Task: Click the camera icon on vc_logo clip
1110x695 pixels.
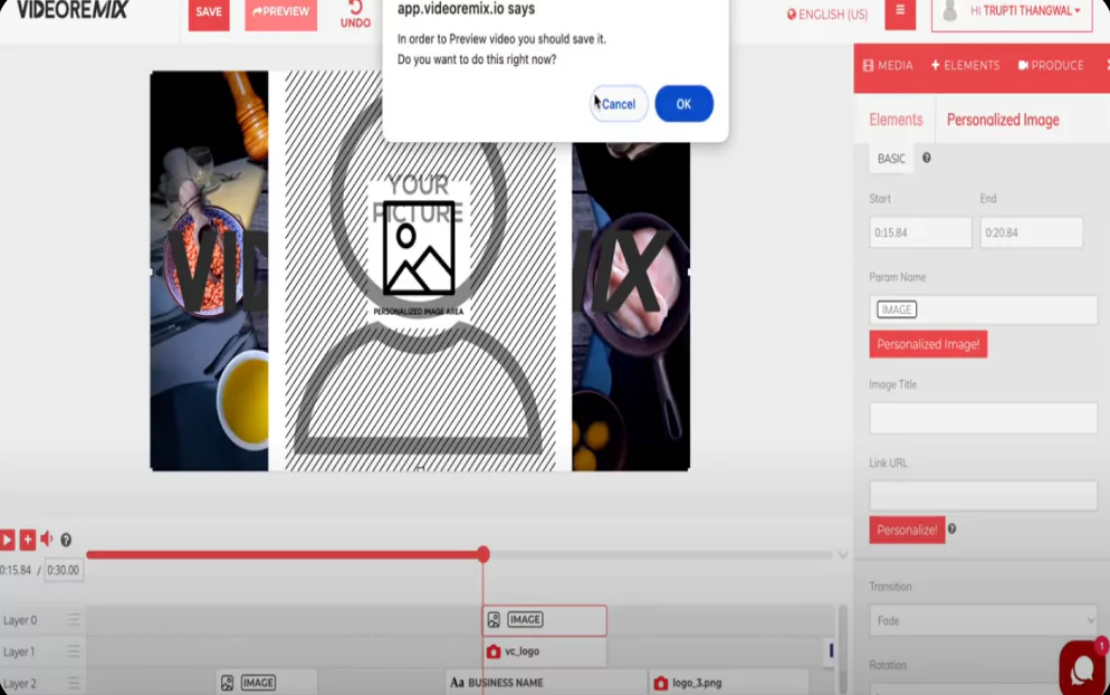Action: (493, 651)
